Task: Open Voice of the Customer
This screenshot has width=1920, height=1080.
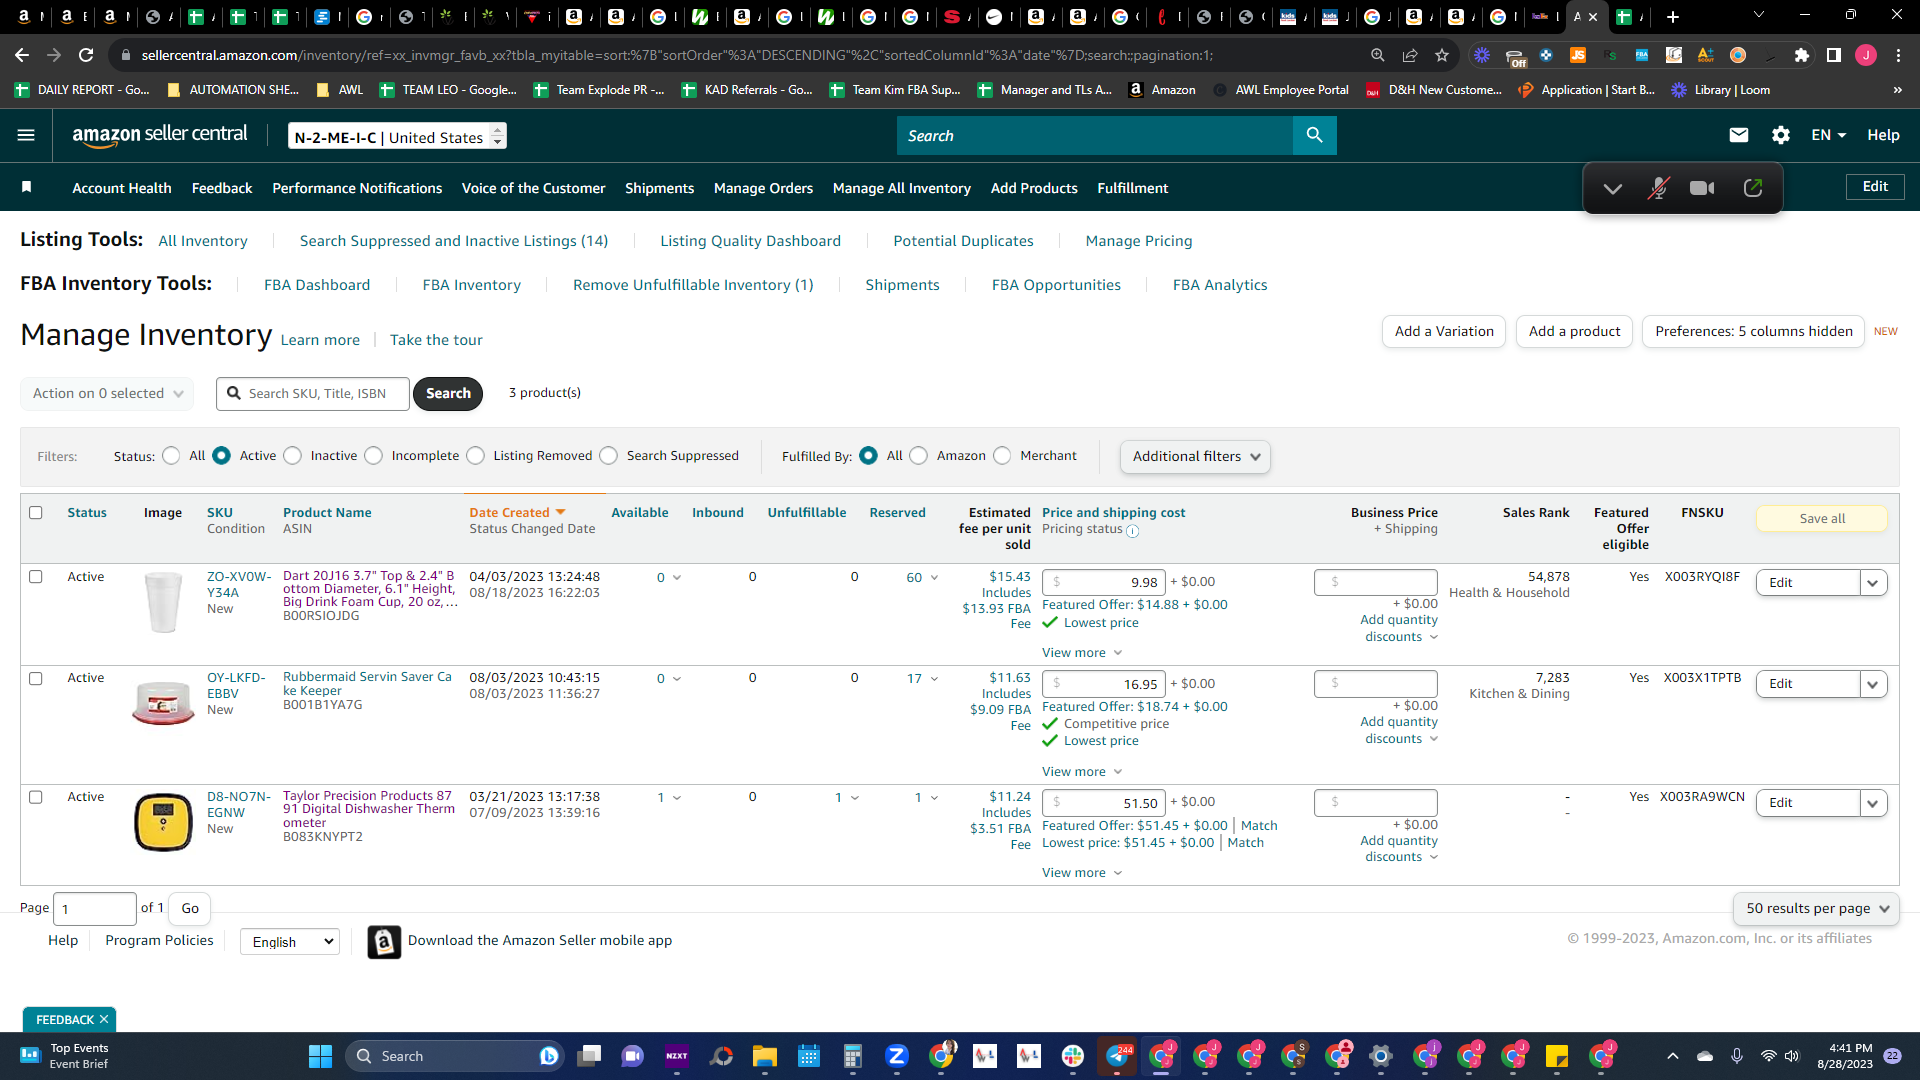Action: pyautogui.click(x=533, y=187)
